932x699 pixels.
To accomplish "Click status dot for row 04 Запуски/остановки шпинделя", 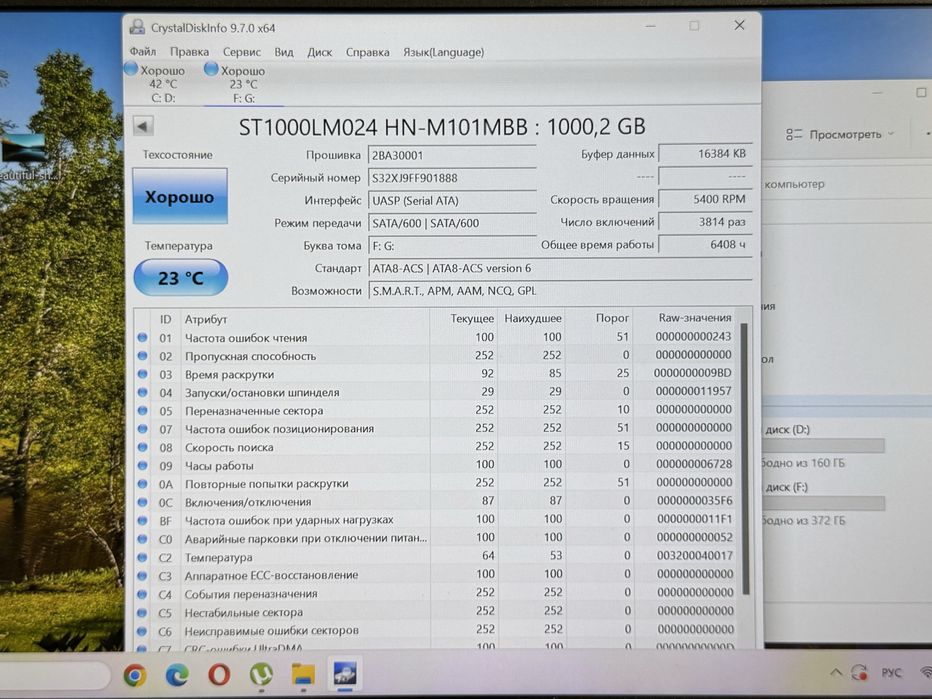I will [x=142, y=392].
